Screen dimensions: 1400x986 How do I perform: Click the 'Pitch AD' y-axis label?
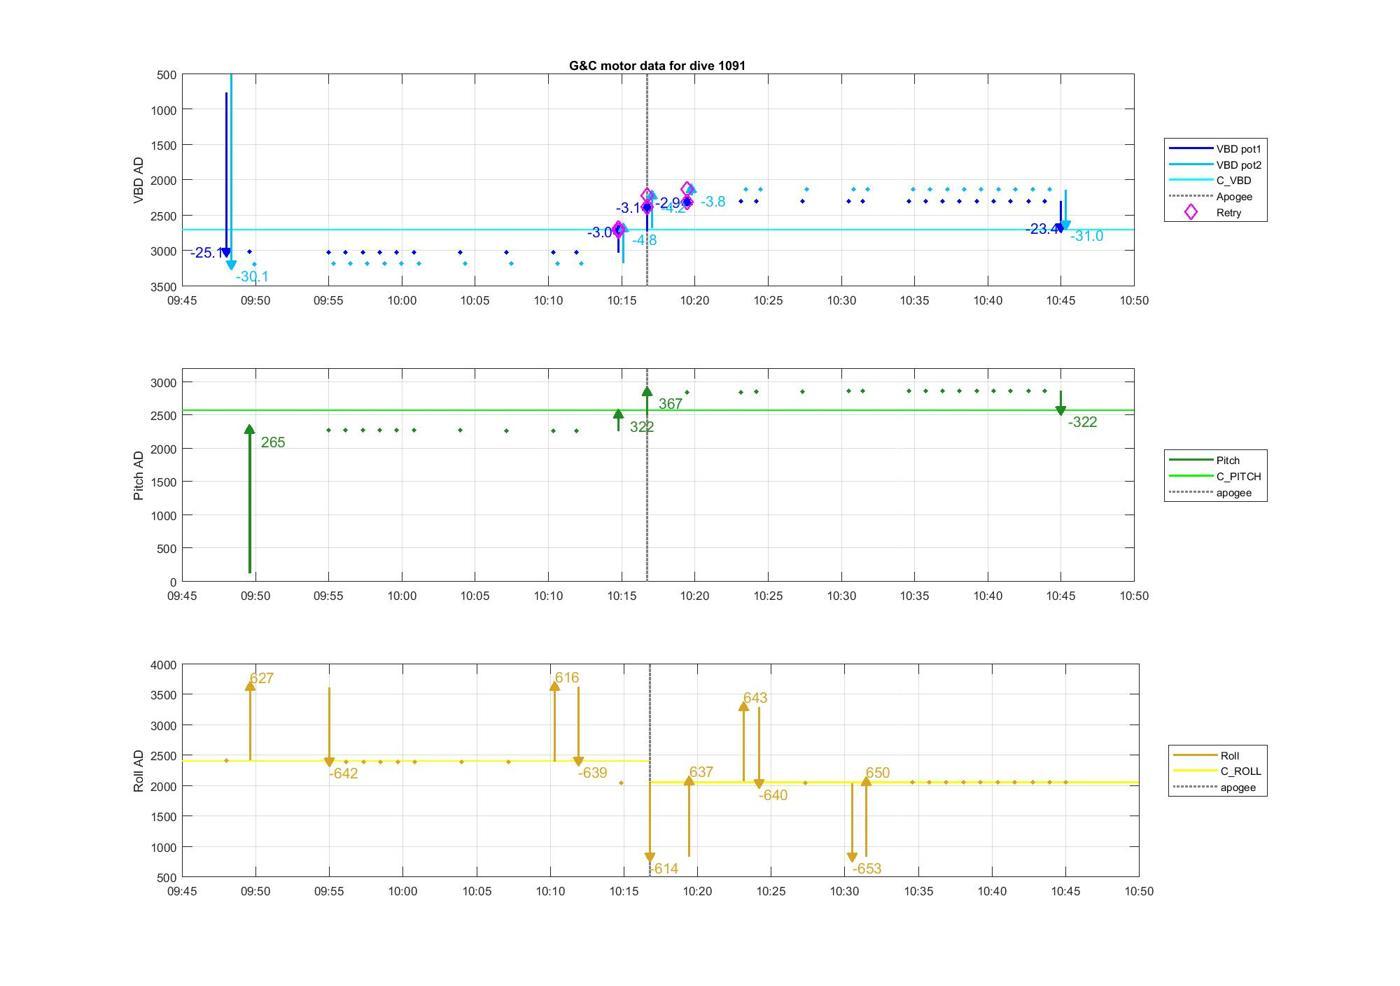coord(139,475)
